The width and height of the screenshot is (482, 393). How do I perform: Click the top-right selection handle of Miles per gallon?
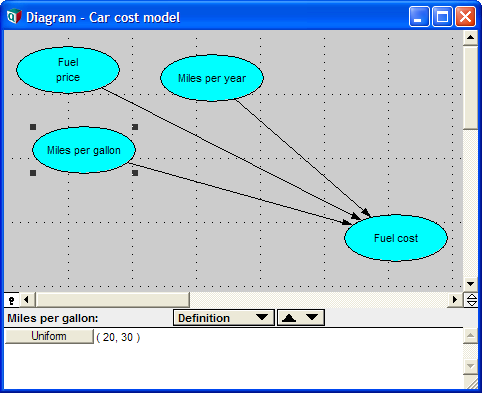[x=135, y=127]
